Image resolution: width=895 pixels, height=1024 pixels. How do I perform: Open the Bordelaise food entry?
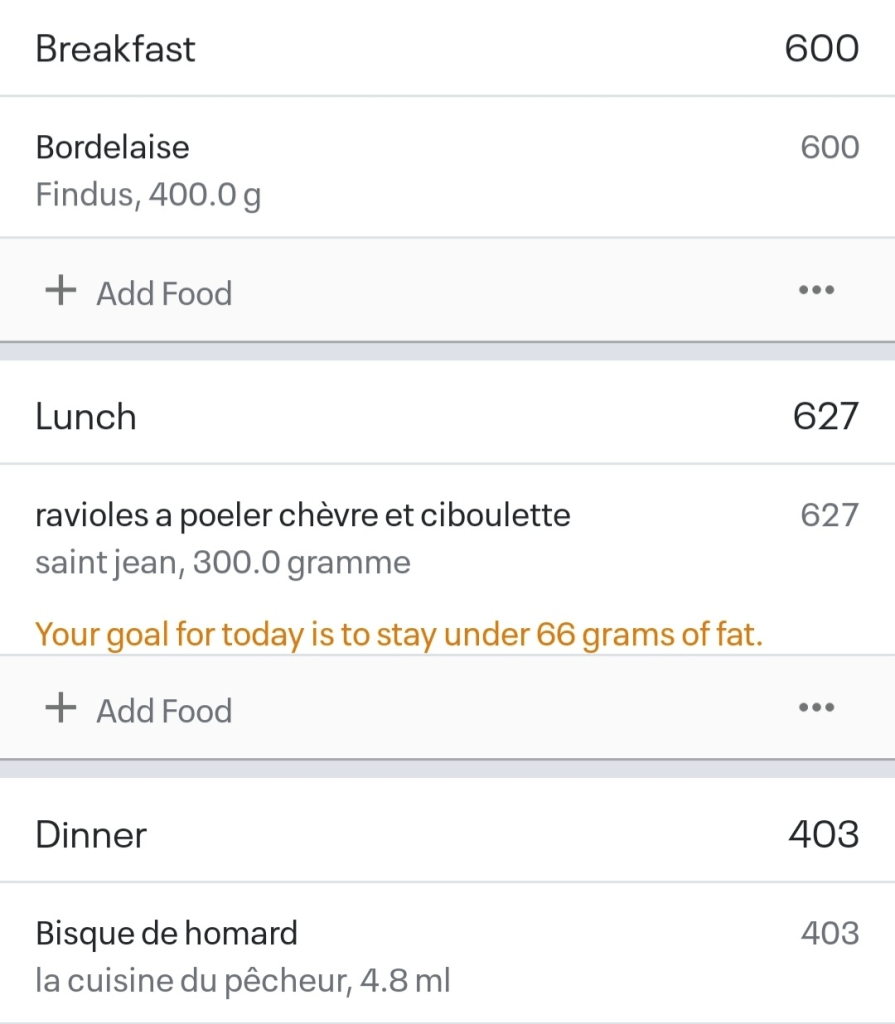click(x=113, y=148)
